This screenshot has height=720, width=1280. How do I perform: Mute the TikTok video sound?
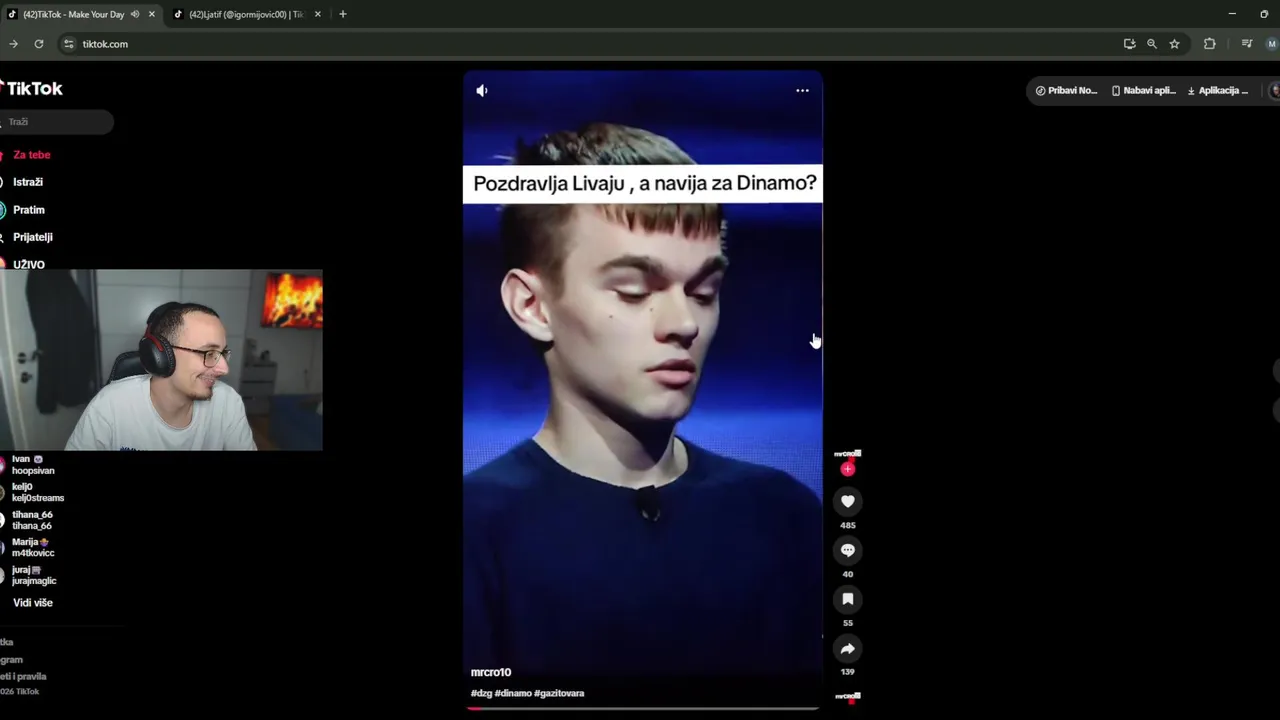[482, 90]
